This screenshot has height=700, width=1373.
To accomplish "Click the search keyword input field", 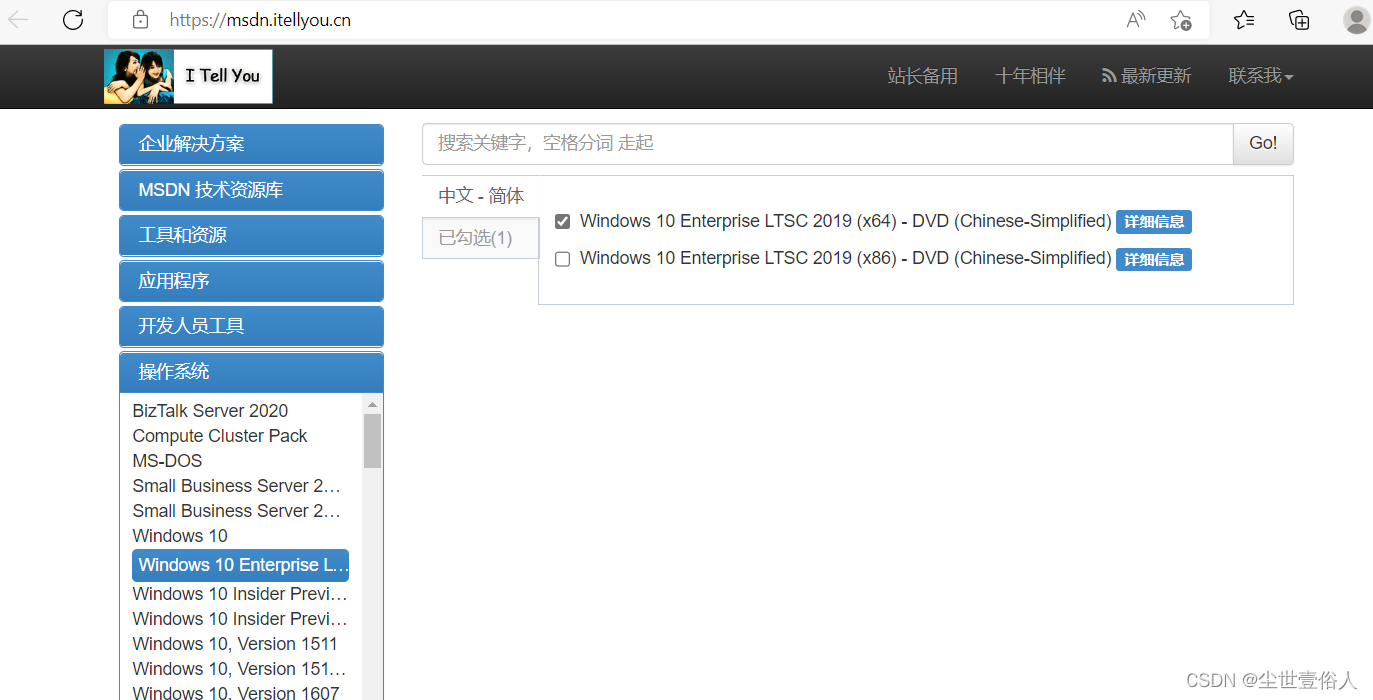I will [828, 144].
